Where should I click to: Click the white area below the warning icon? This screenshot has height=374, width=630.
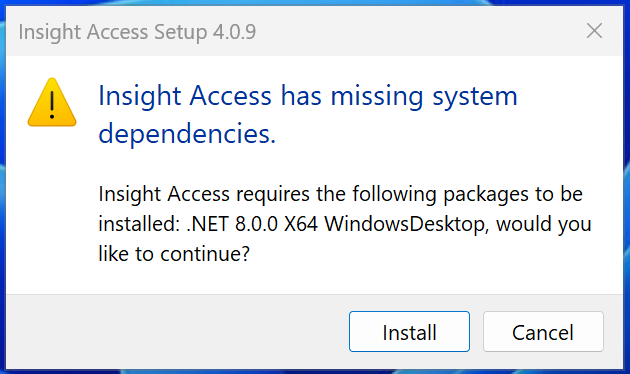tap(52, 209)
